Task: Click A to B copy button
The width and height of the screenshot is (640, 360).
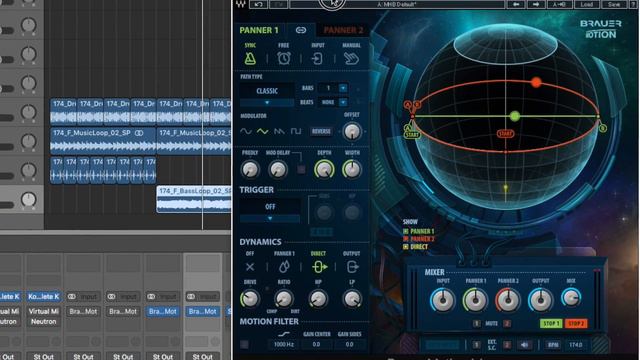Action: (559, 4)
